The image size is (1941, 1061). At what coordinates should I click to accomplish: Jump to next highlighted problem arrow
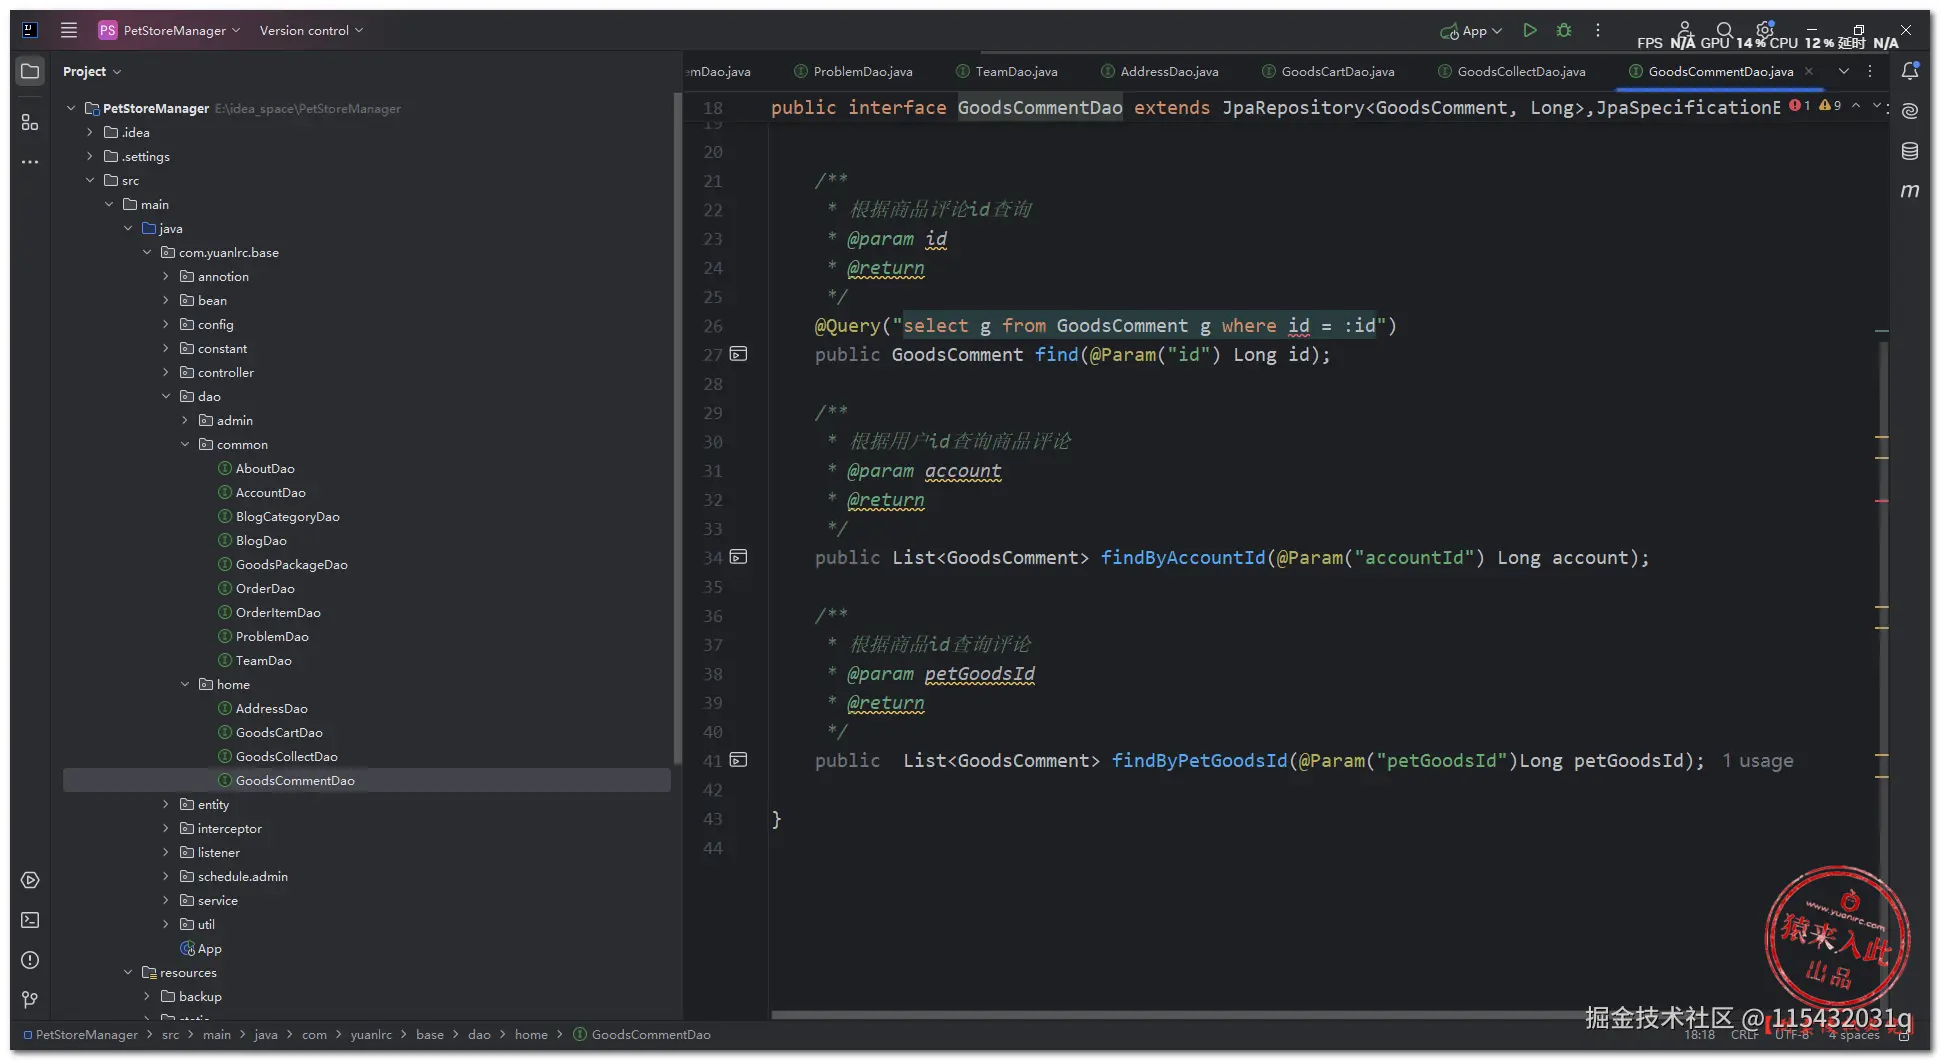click(x=1876, y=105)
